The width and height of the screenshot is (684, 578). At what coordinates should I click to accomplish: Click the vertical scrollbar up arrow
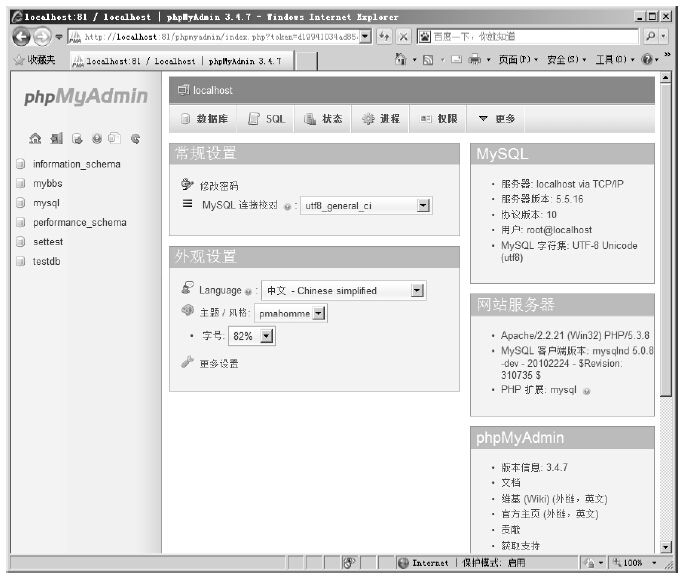coord(665,78)
